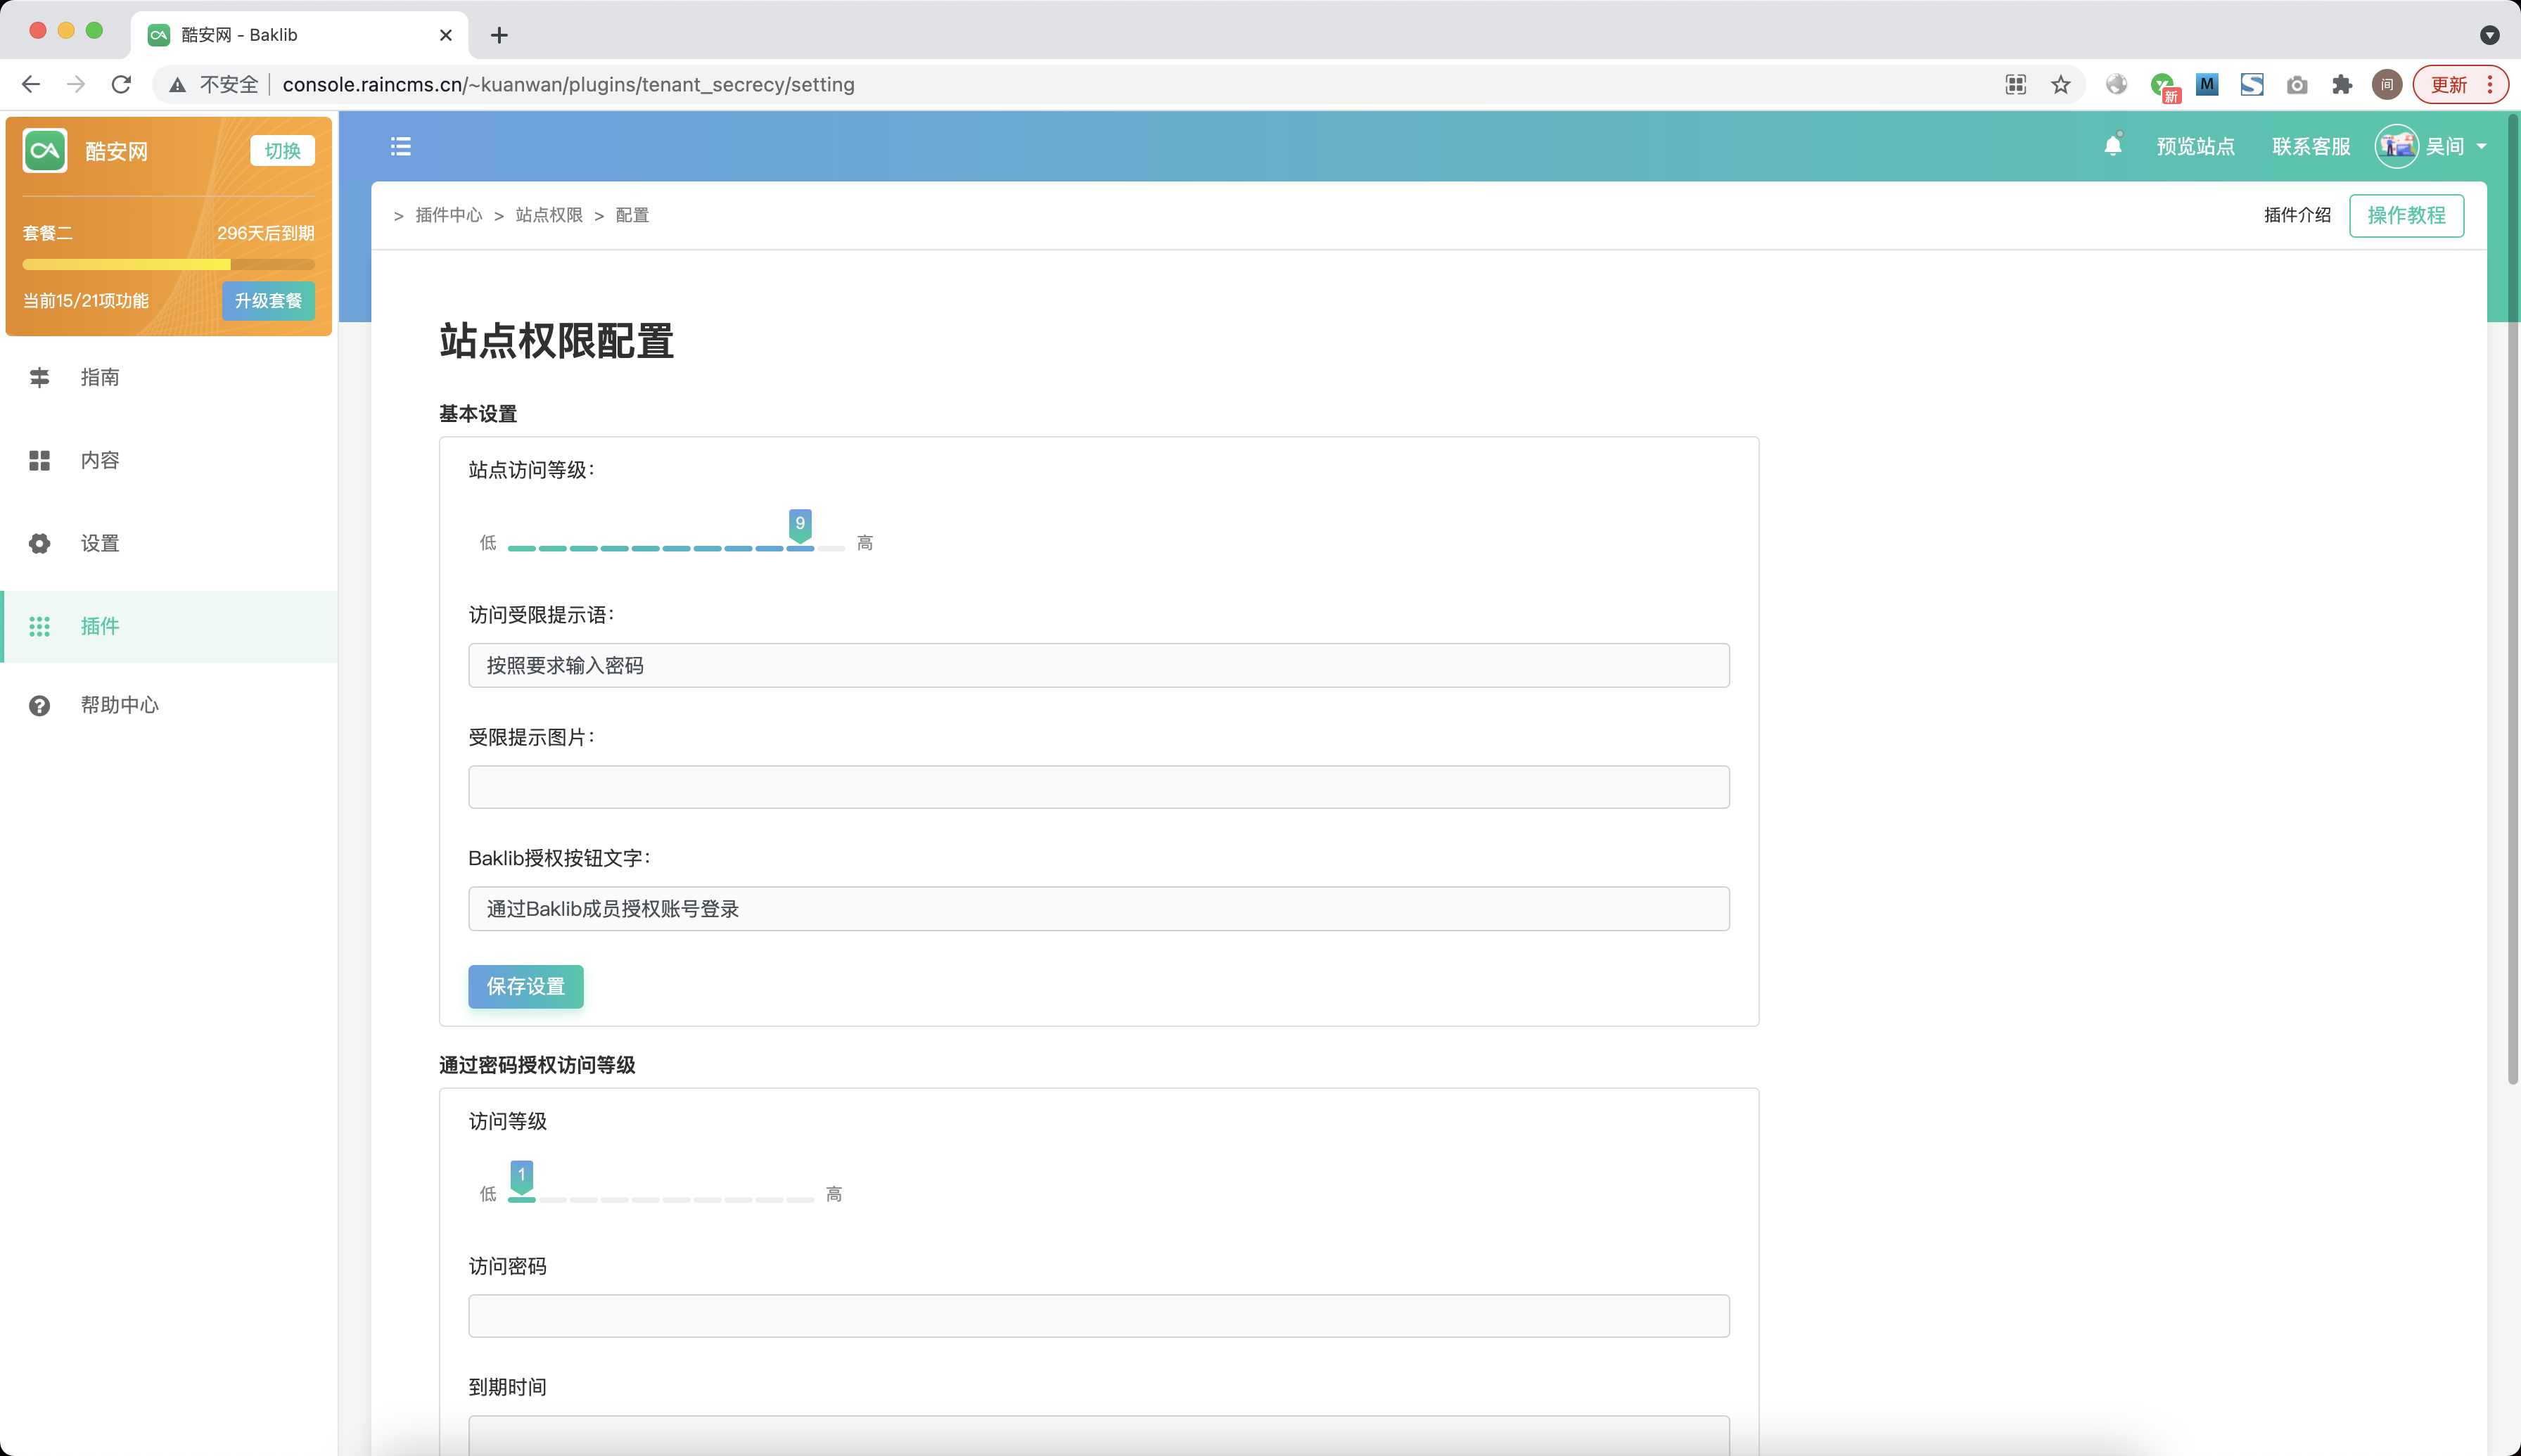Click the browser forward arrow
Image resolution: width=2521 pixels, height=1456 pixels.
pyautogui.click(x=76, y=84)
